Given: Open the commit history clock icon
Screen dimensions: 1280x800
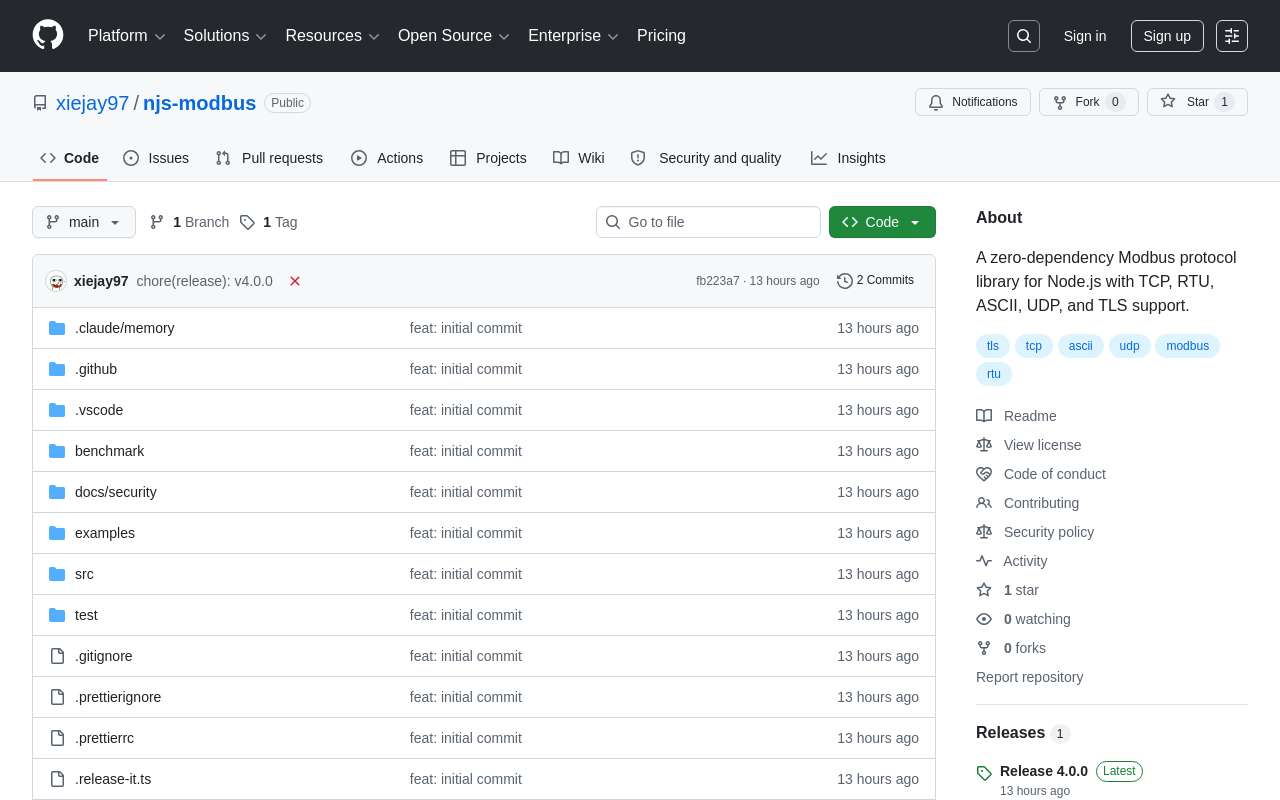Looking at the screenshot, I should pos(845,281).
